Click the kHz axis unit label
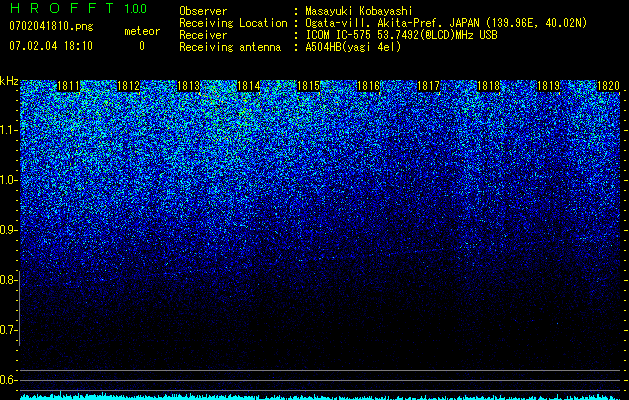Screen dimensions: 629x400 click(x=9, y=81)
